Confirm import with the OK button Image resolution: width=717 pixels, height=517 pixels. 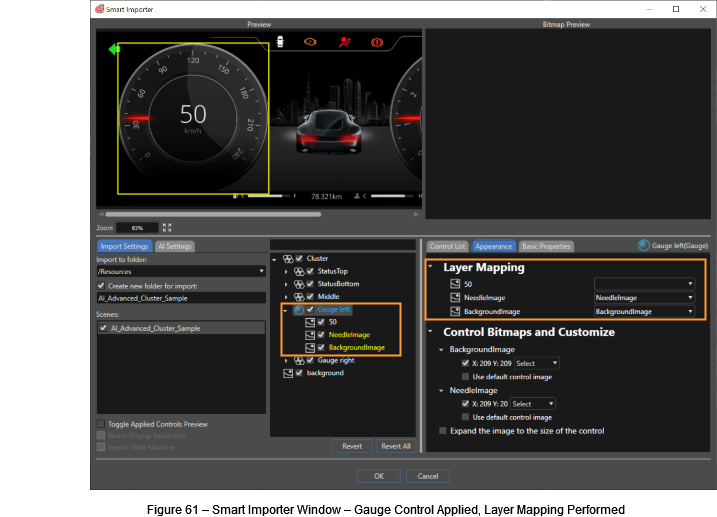[379, 476]
